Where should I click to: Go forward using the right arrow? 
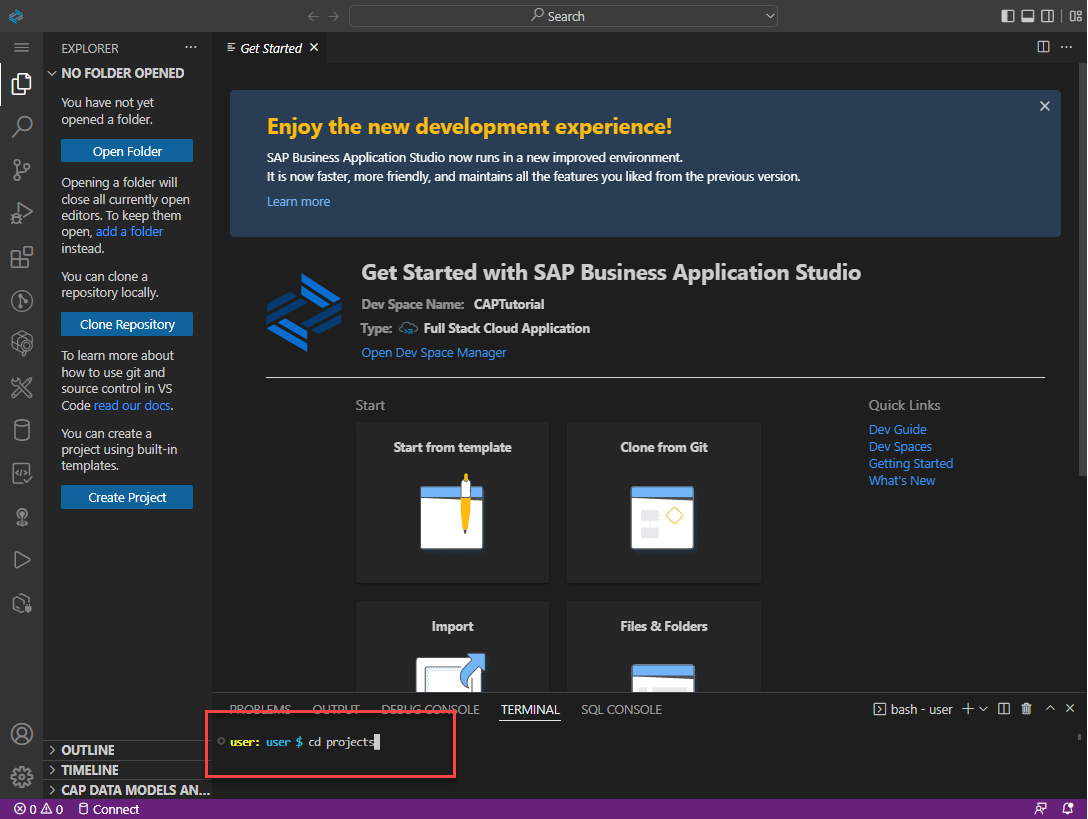(x=334, y=16)
